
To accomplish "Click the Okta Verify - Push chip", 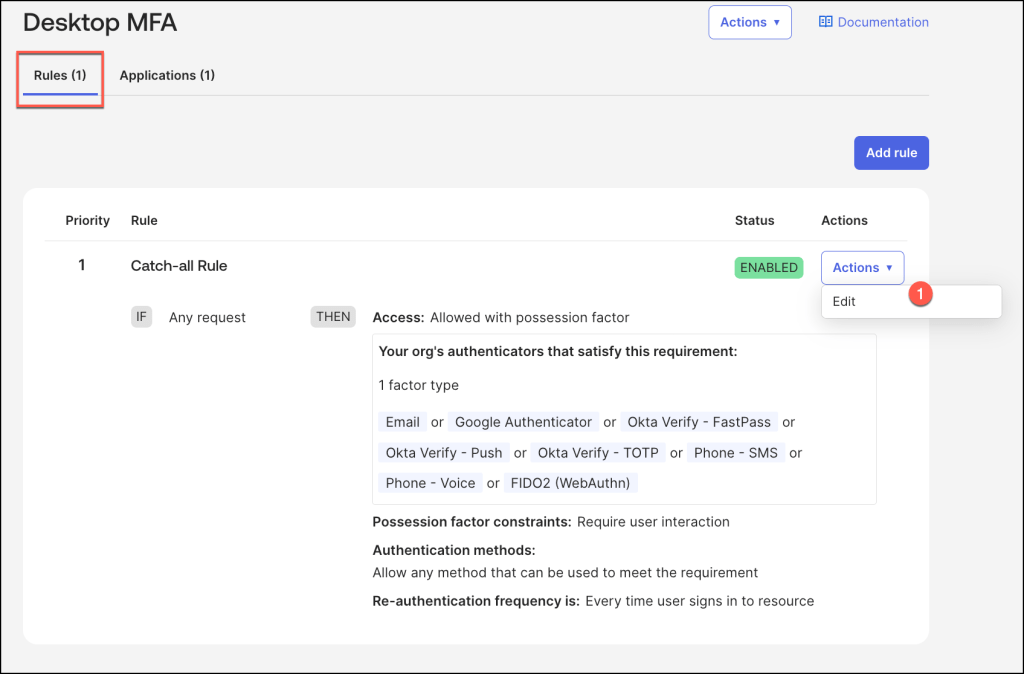I will pos(444,453).
